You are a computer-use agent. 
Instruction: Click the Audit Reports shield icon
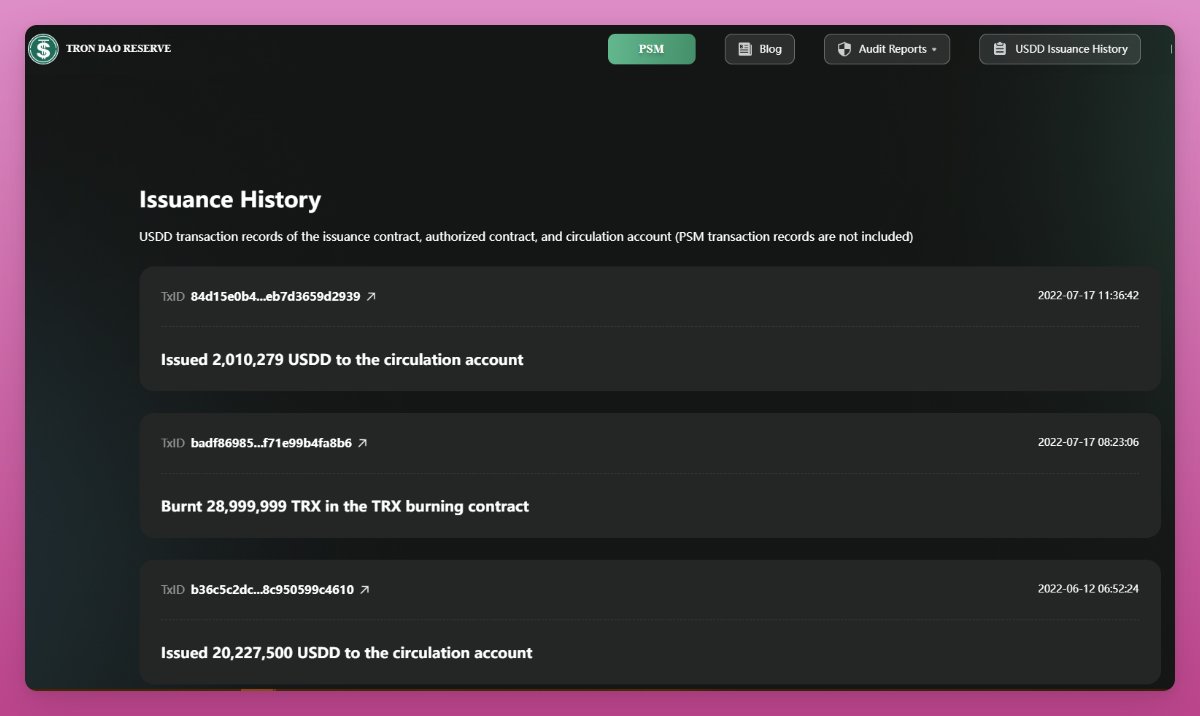click(844, 49)
